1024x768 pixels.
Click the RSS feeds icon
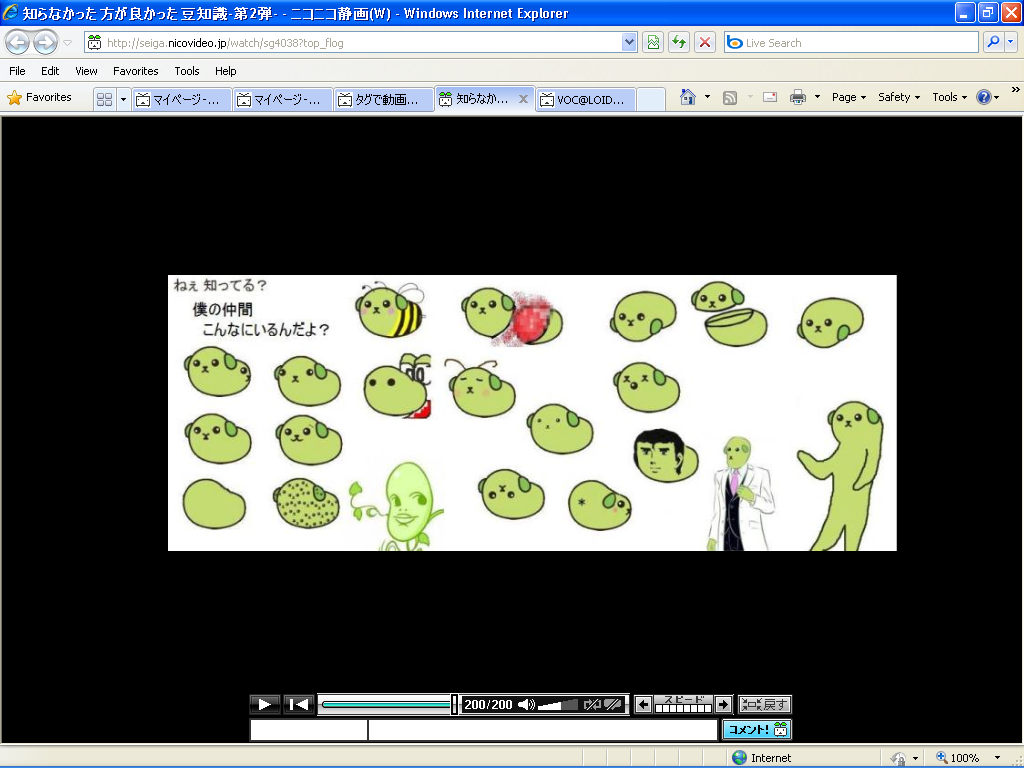[x=730, y=97]
